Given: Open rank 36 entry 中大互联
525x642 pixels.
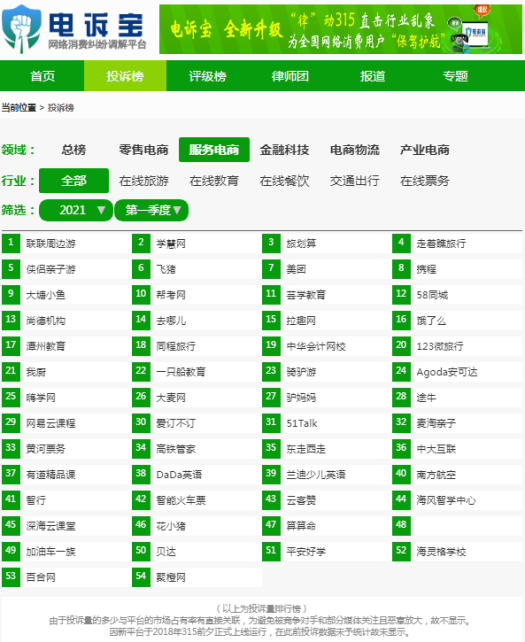Looking at the screenshot, I should [x=436, y=449].
